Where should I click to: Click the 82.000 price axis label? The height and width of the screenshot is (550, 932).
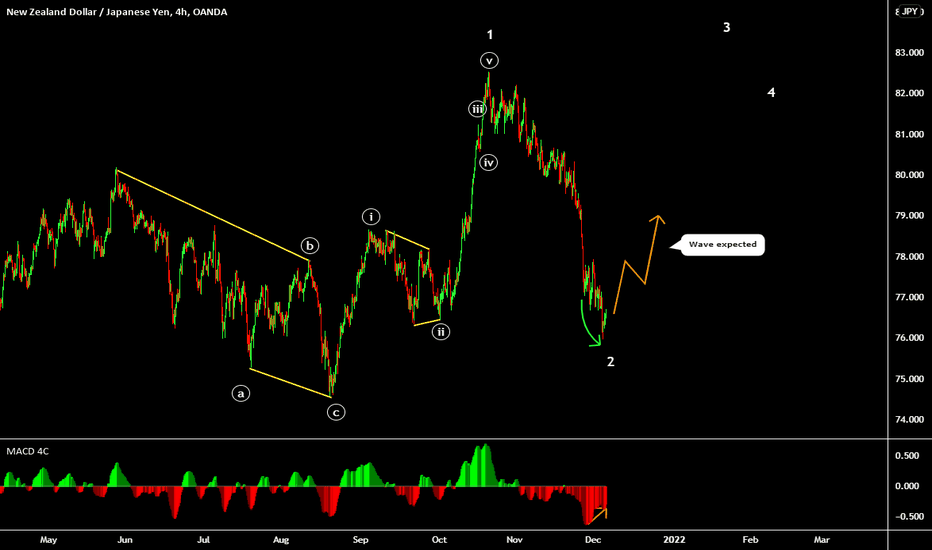click(909, 93)
